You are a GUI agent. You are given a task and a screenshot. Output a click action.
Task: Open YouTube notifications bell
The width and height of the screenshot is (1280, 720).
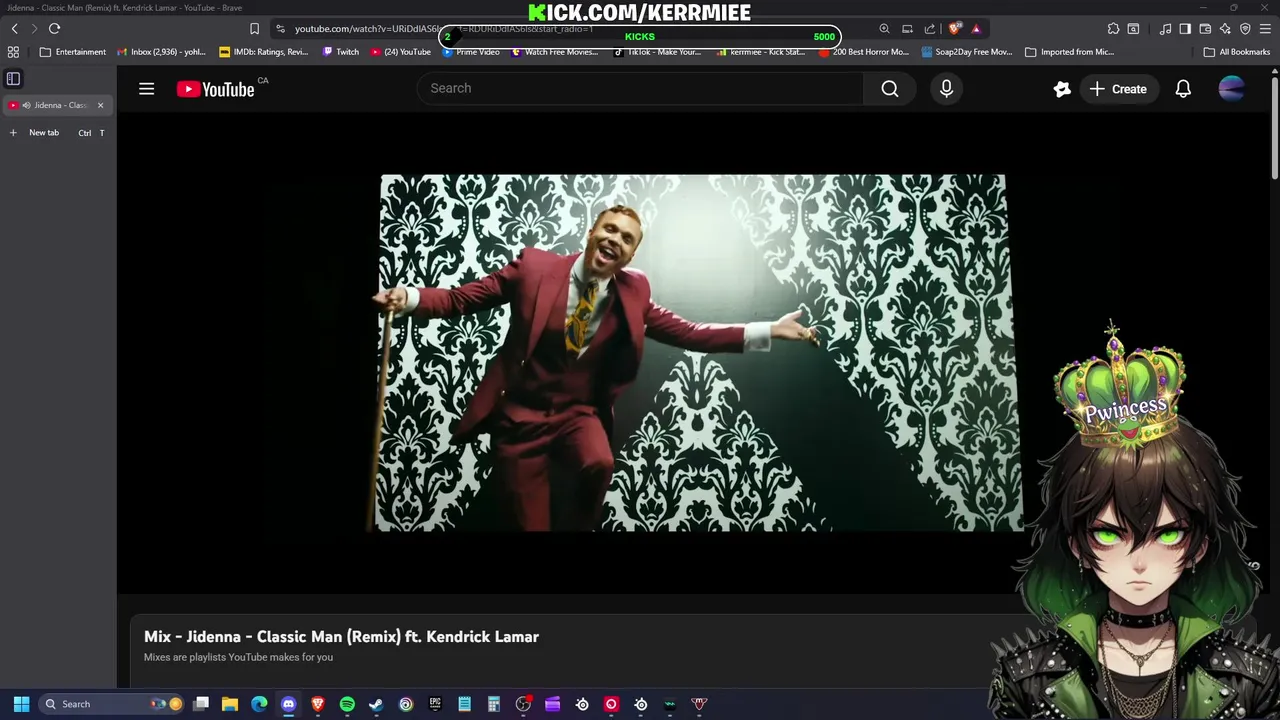tap(1183, 89)
